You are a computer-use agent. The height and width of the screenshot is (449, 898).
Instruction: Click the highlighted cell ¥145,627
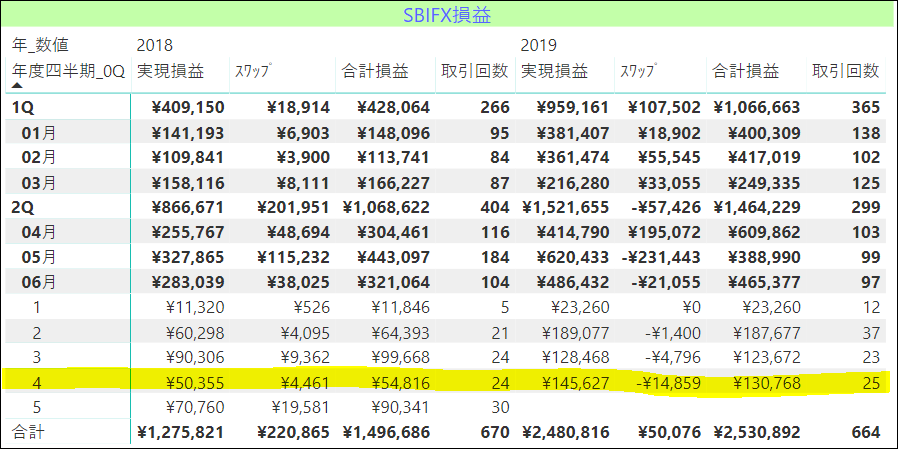576,383
